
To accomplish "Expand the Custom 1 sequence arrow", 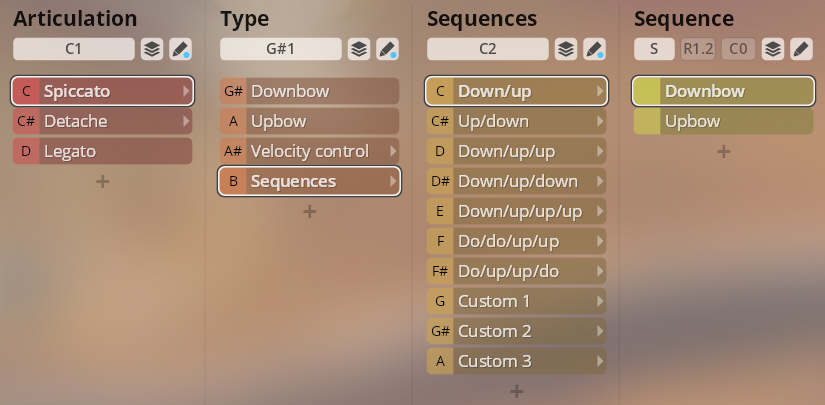I will 600,301.
